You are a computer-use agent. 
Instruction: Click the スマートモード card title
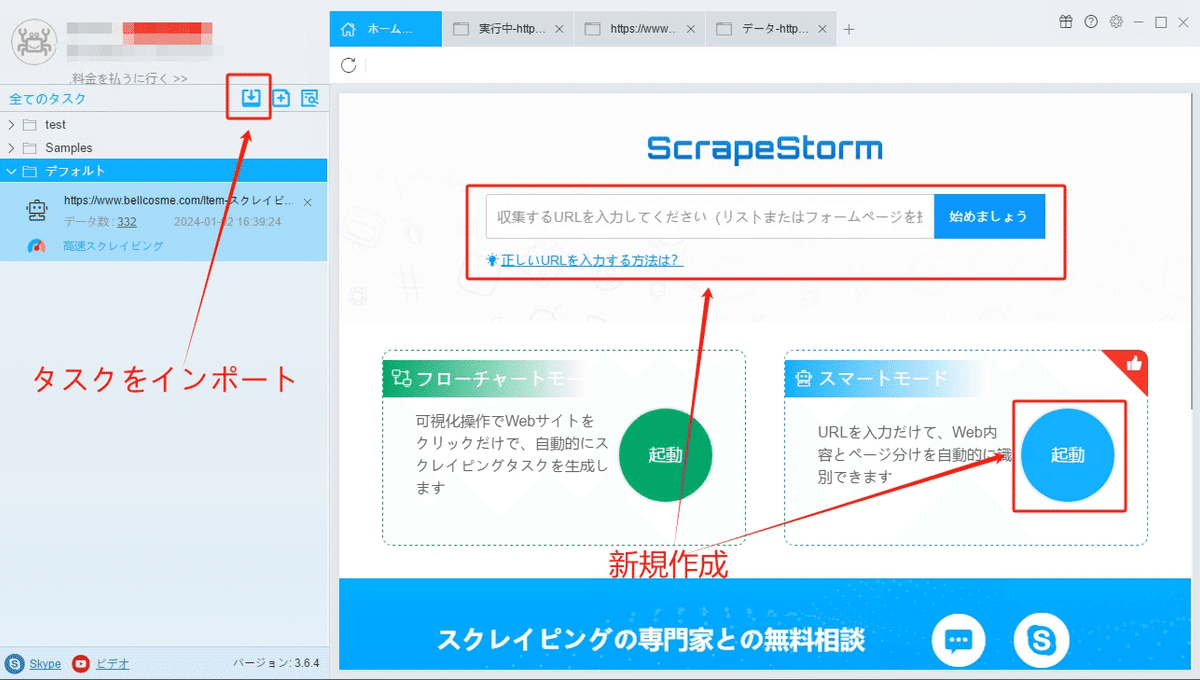[x=883, y=378]
